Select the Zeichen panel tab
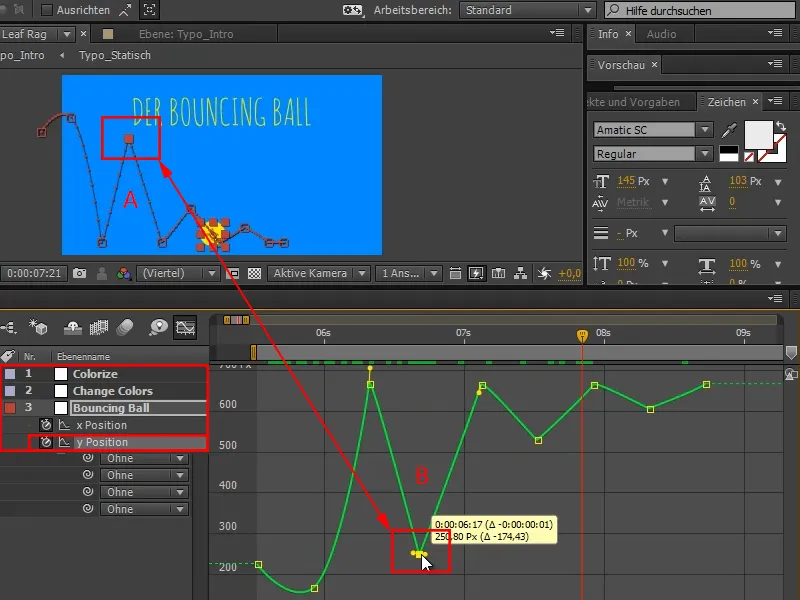 point(726,102)
